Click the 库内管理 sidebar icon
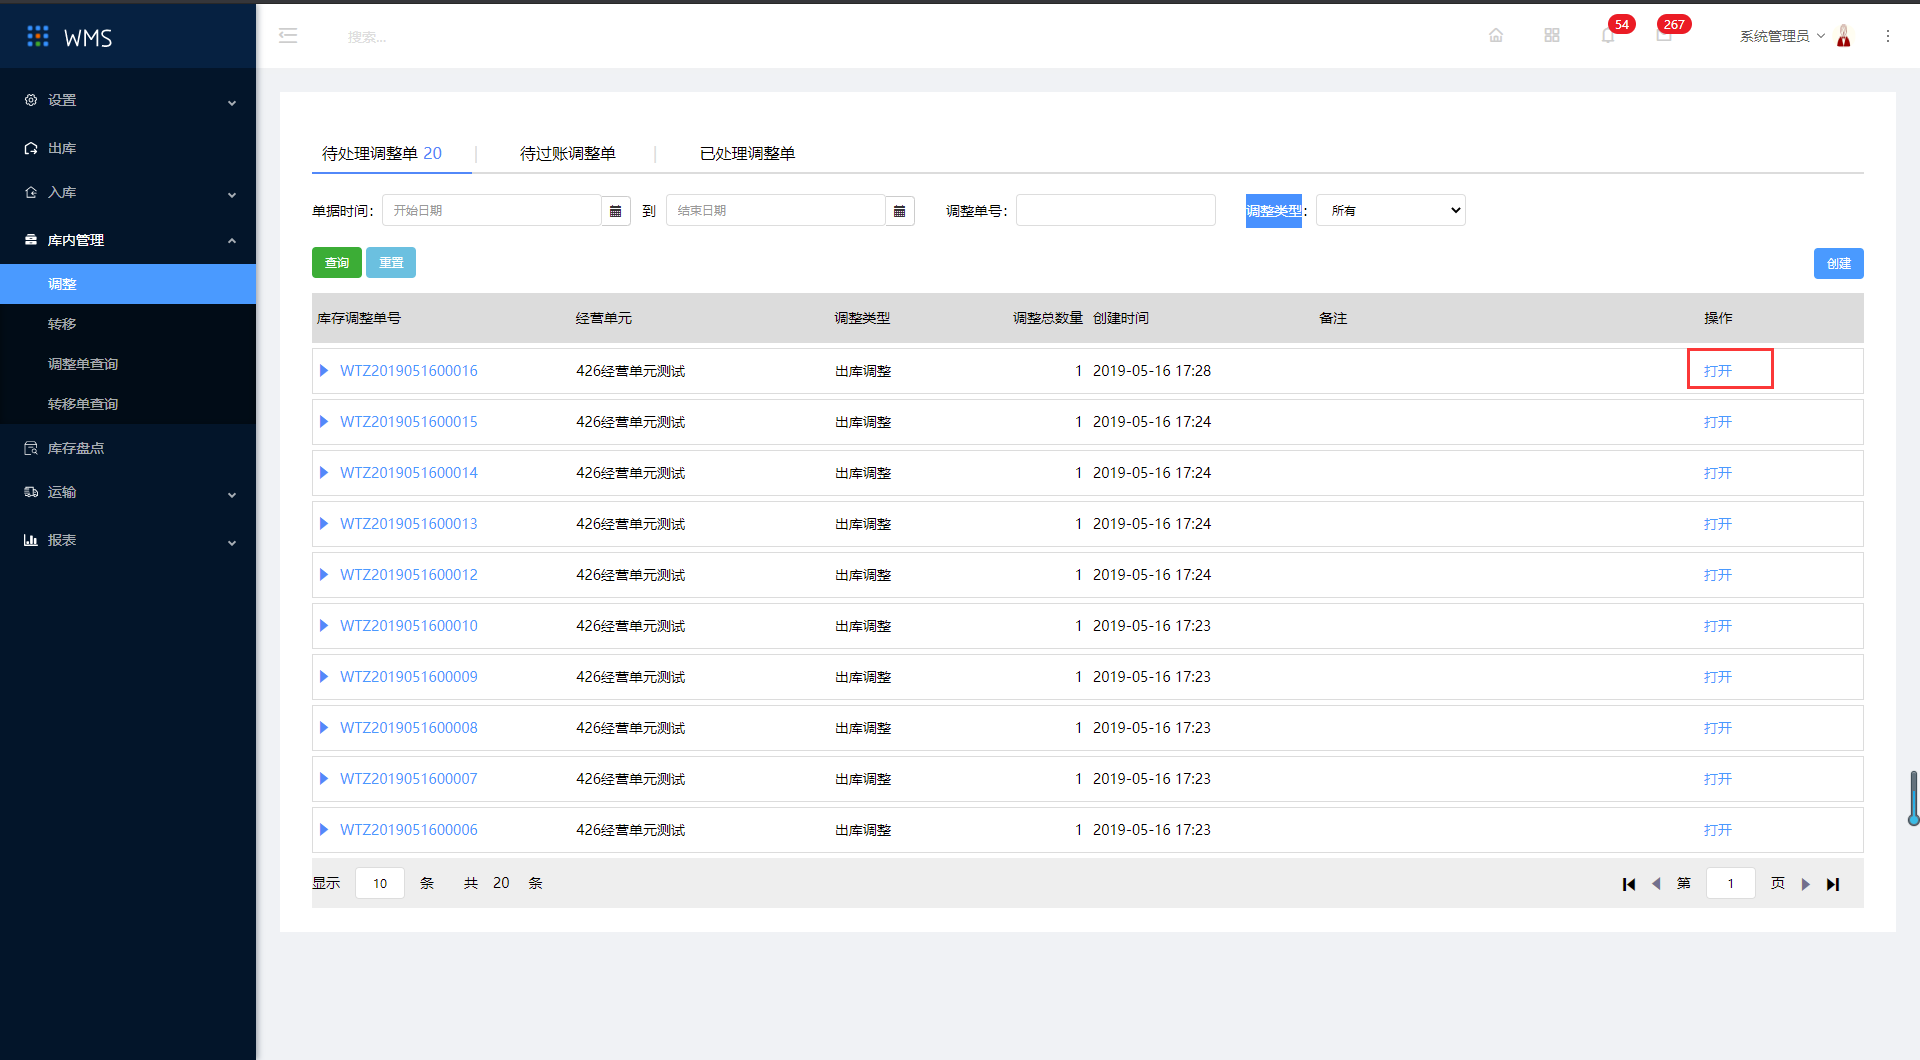Screen dimensions: 1920x1060 pyautogui.click(x=31, y=240)
